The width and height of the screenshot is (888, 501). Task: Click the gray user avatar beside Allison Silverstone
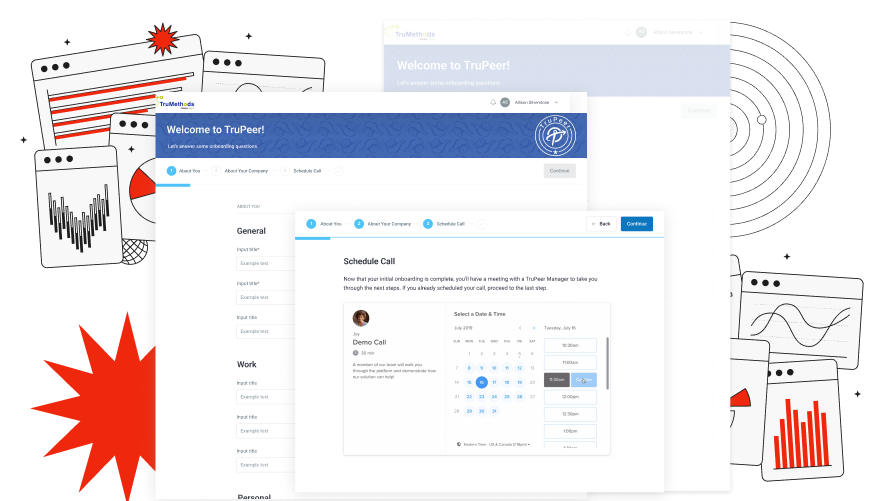(505, 102)
